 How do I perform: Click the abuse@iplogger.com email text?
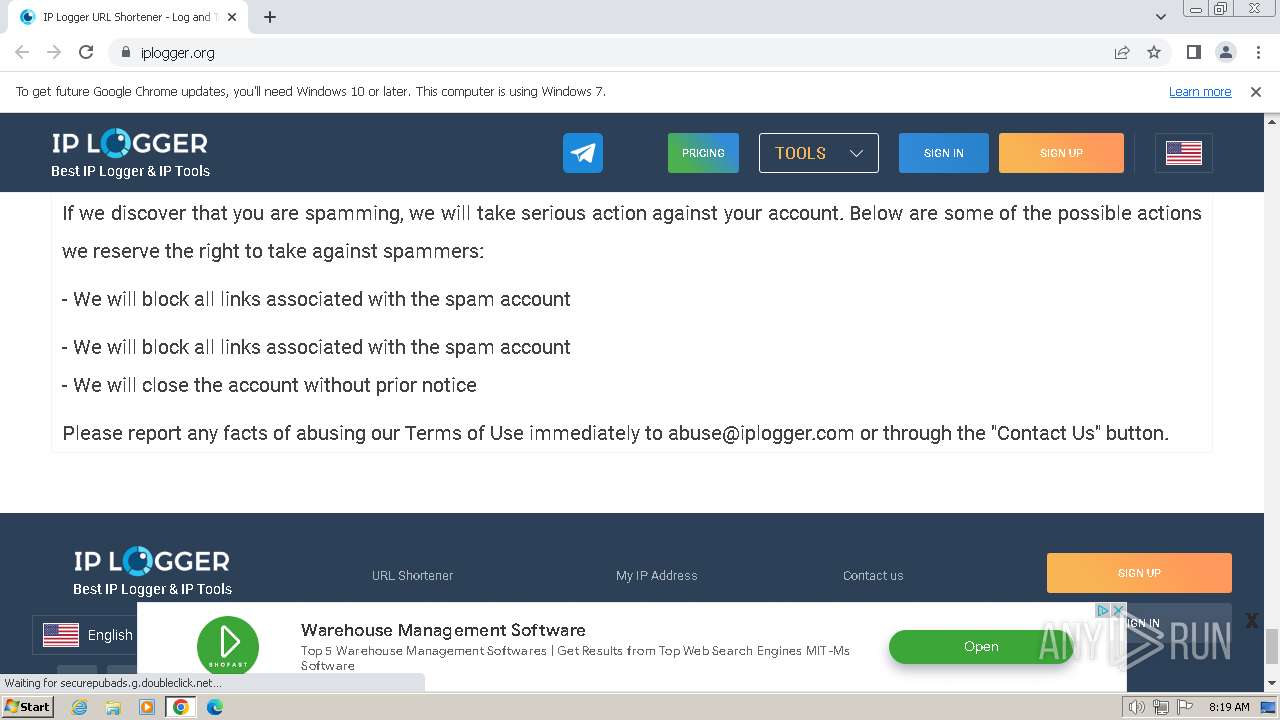coord(761,433)
